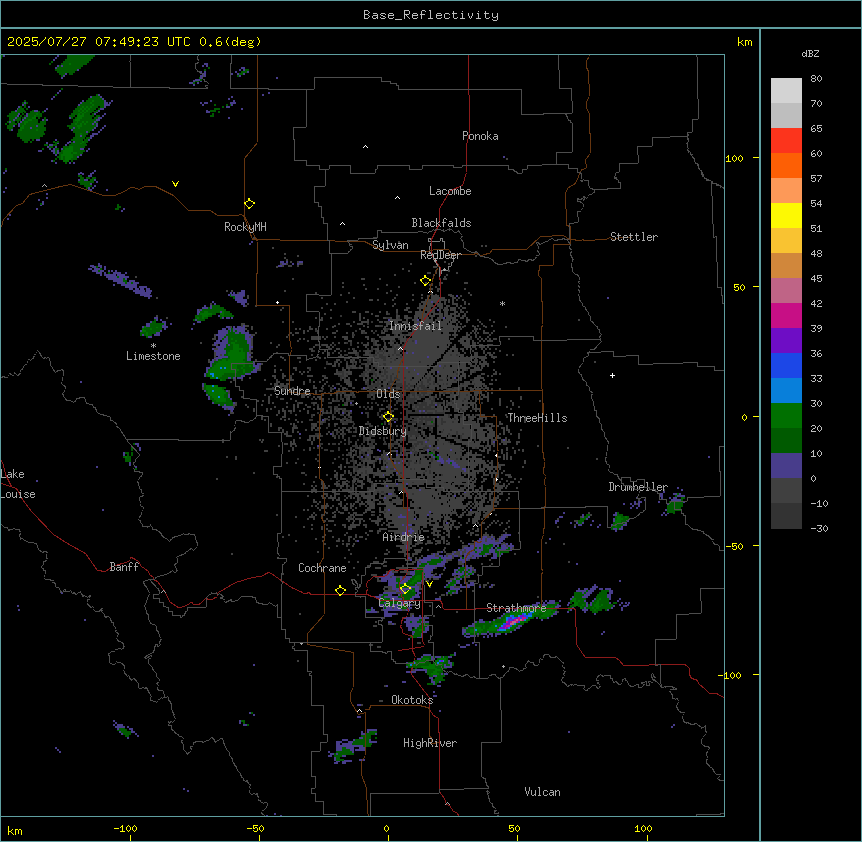This screenshot has width=862, height=842.
Task: Click the RedDeer city label
Action: coord(440,255)
